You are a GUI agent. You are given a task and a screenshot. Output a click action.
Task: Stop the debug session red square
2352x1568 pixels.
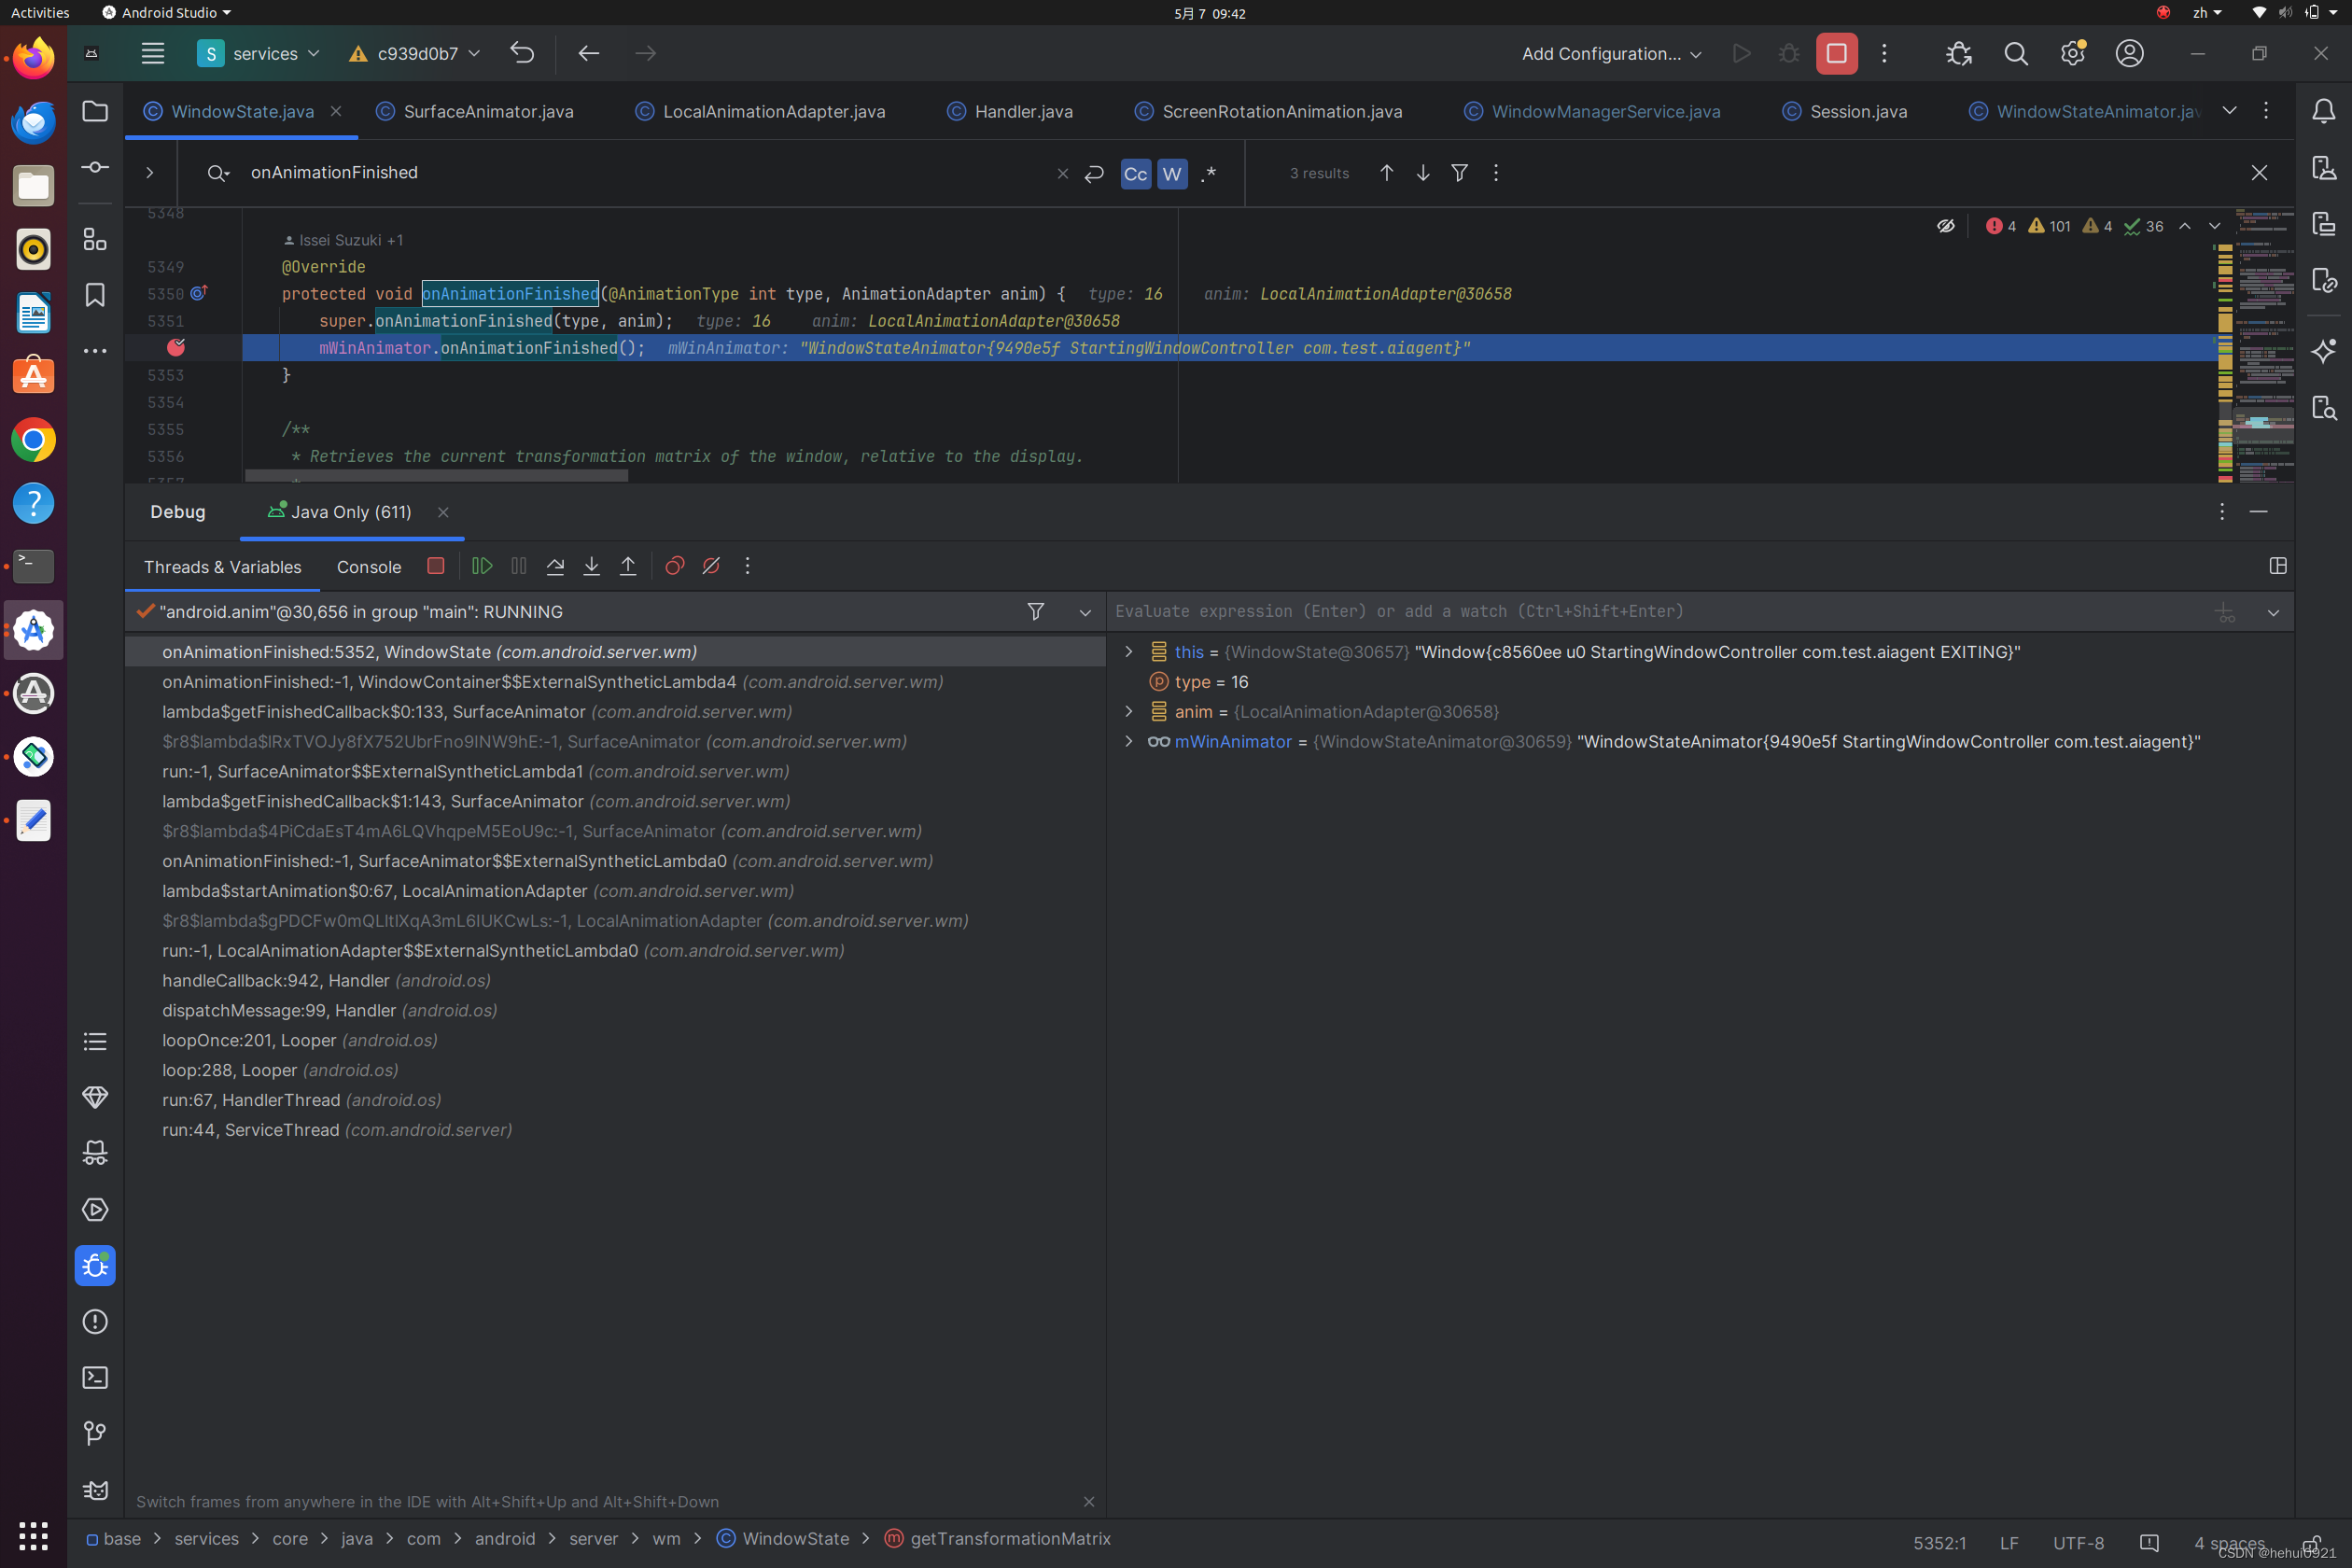tap(436, 566)
